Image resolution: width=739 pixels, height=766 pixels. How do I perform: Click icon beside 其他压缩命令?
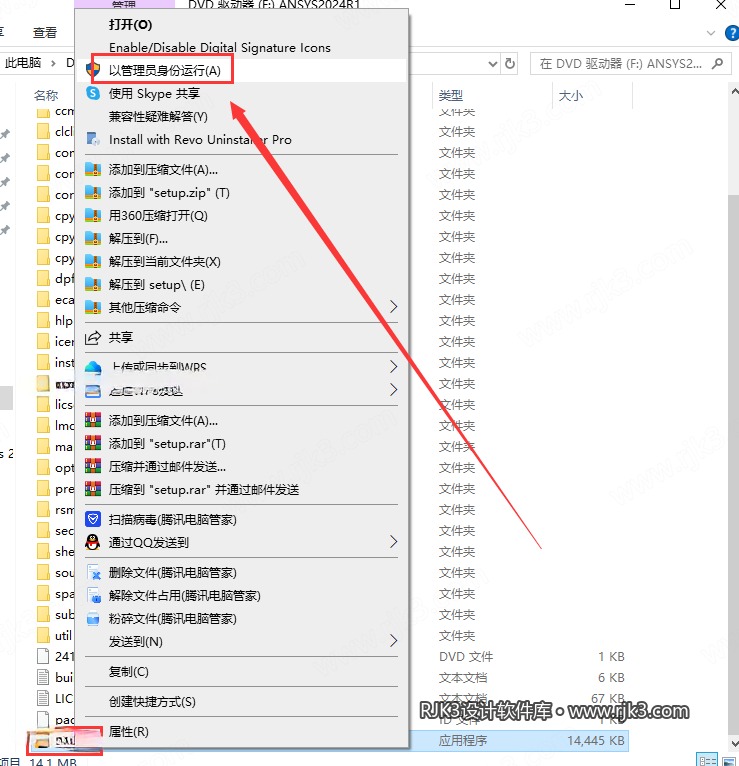(x=93, y=307)
